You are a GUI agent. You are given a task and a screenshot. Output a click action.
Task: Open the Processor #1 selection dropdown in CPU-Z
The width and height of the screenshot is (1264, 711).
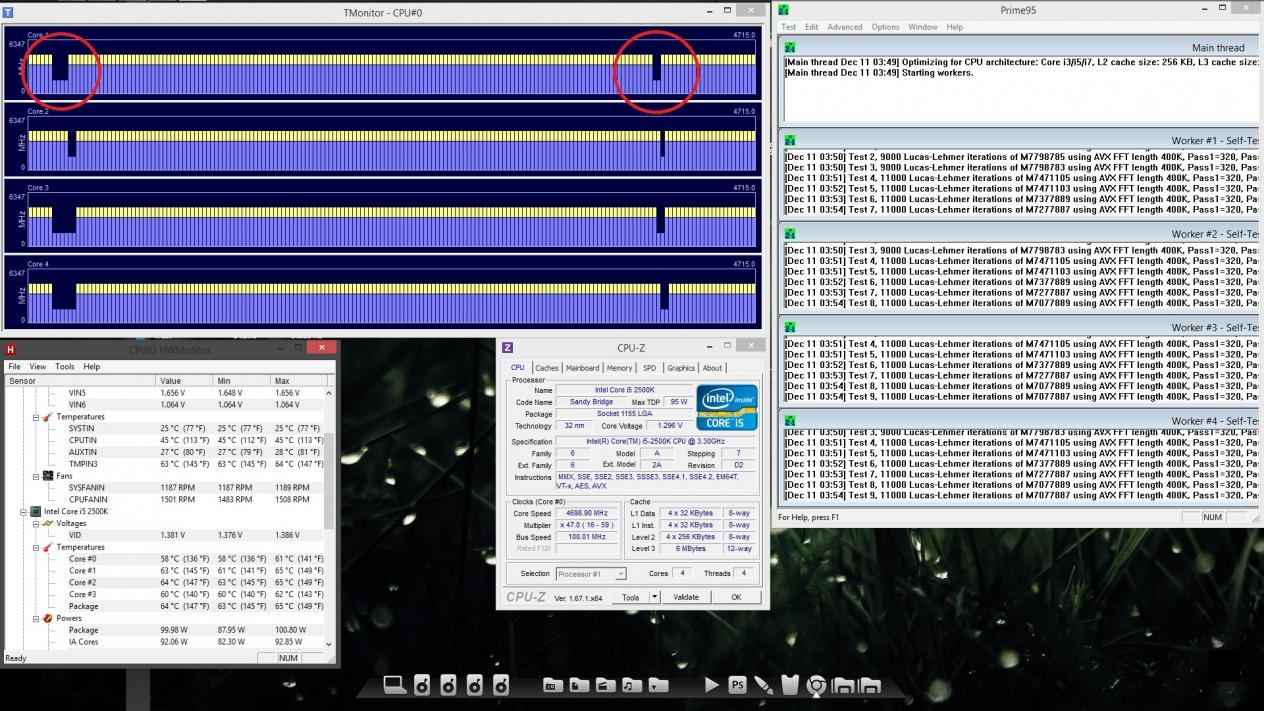pyautogui.click(x=590, y=574)
